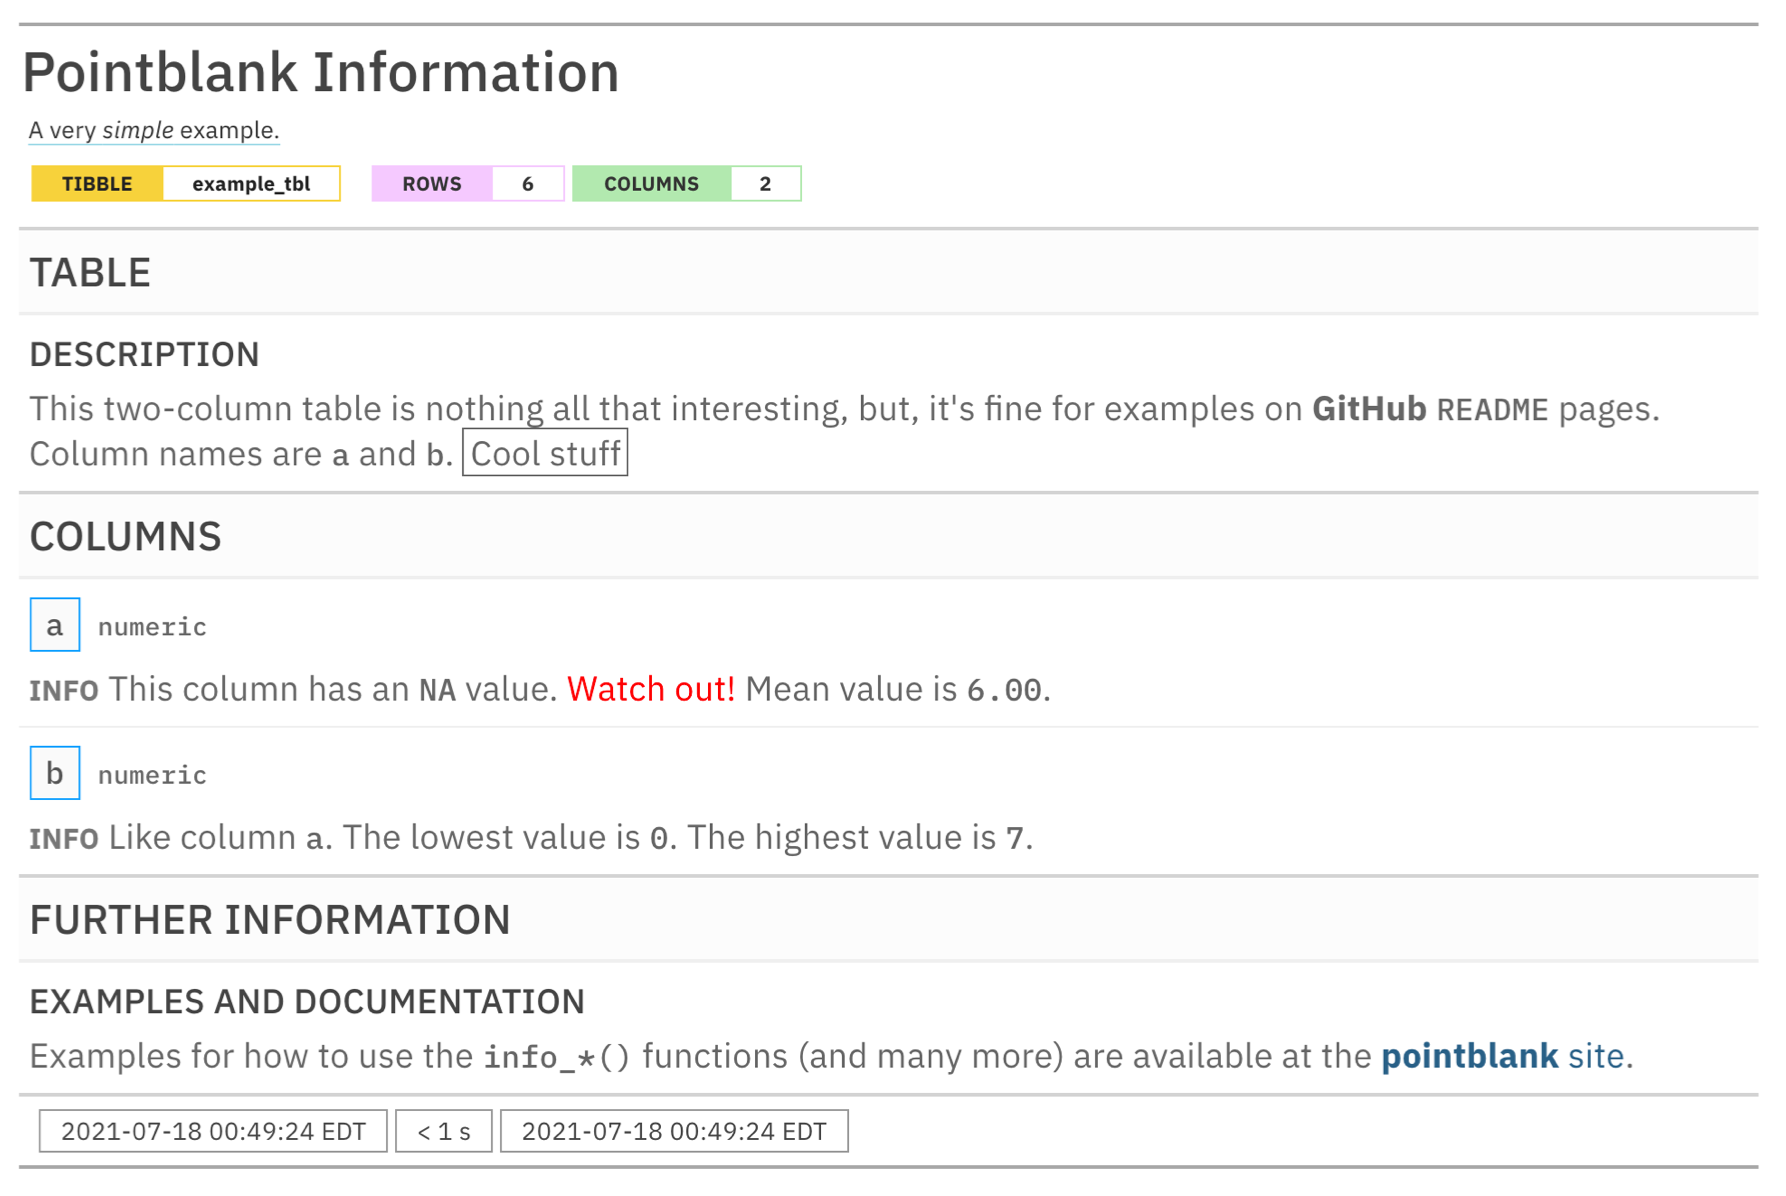Screen dimensions: 1786x1196
Task: Open the pointblank site link
Action: click(x=1503, y=1056)
